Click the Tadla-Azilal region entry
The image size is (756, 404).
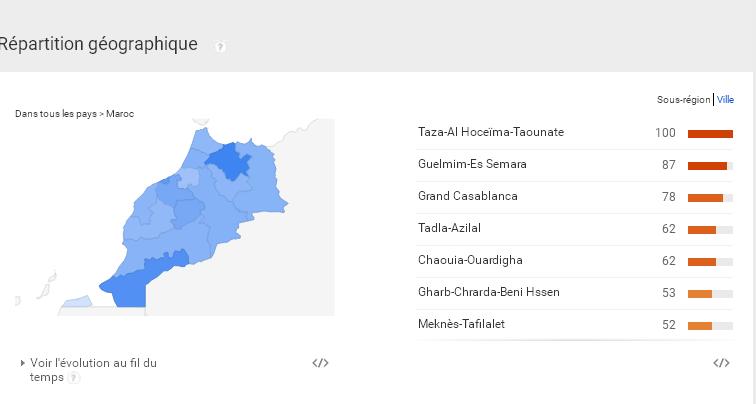(x=449, y=228)
